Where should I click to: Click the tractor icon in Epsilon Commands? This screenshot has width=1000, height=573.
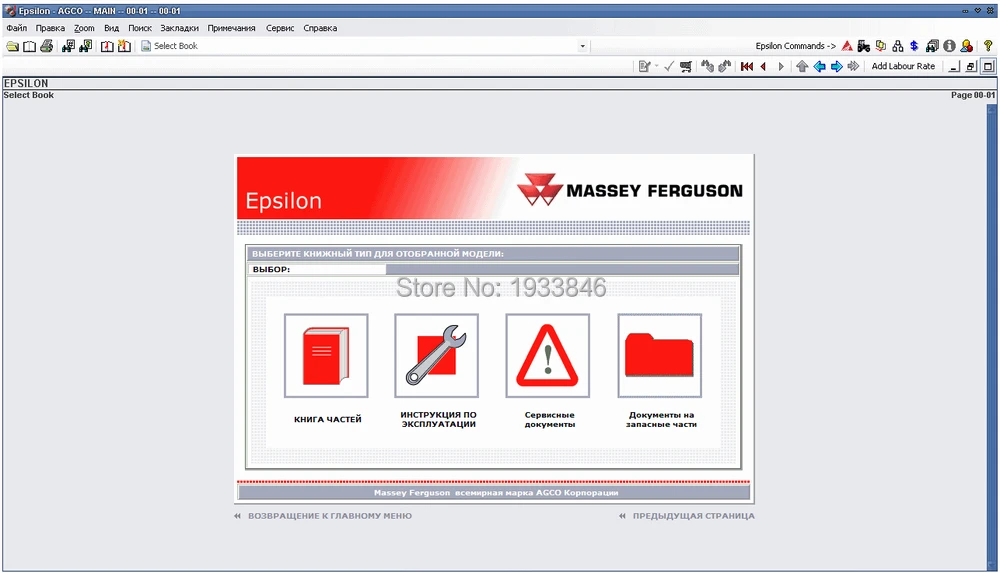(863, 46)
